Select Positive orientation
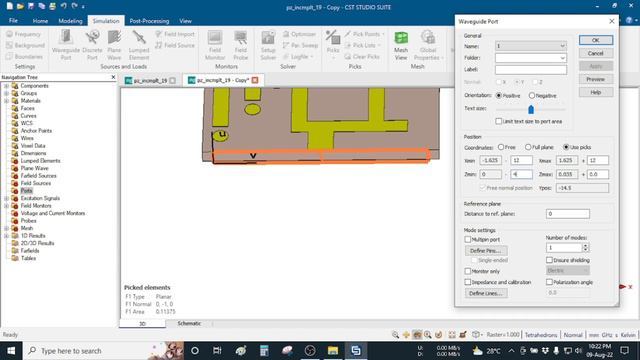640x360 pixels. point(498,96)
